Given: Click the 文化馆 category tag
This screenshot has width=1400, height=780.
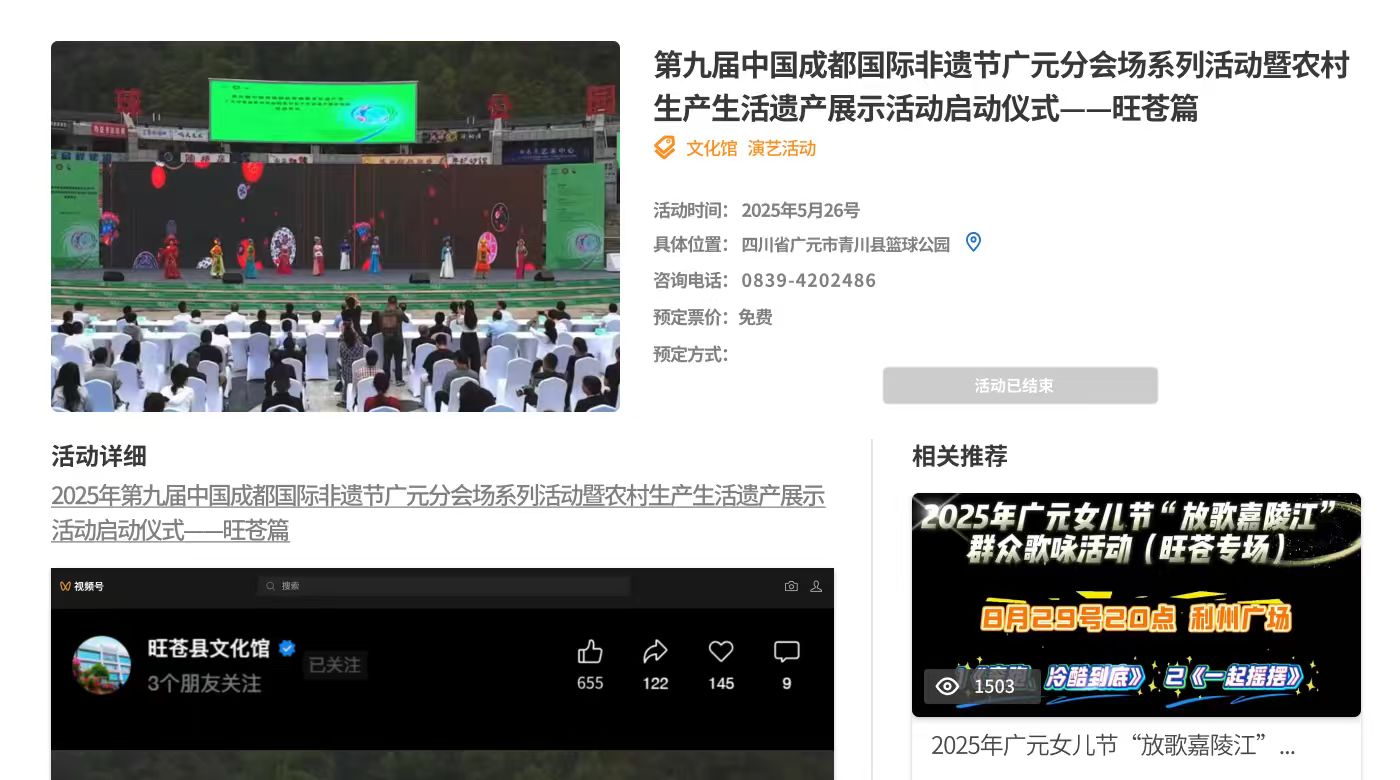Looking at the screenshot, I should (711, 148).
